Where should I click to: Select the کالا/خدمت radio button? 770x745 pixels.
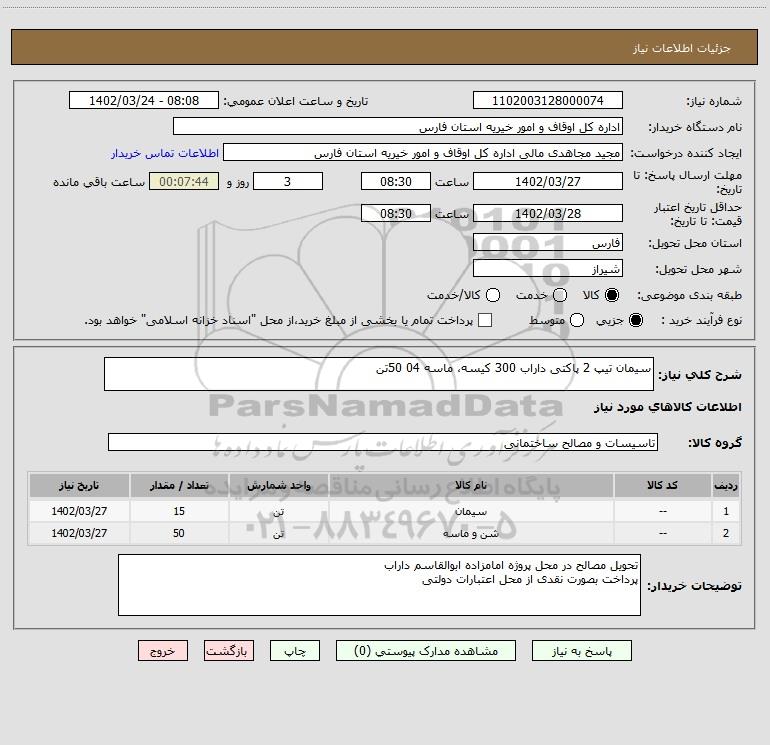tap(493, 295)
